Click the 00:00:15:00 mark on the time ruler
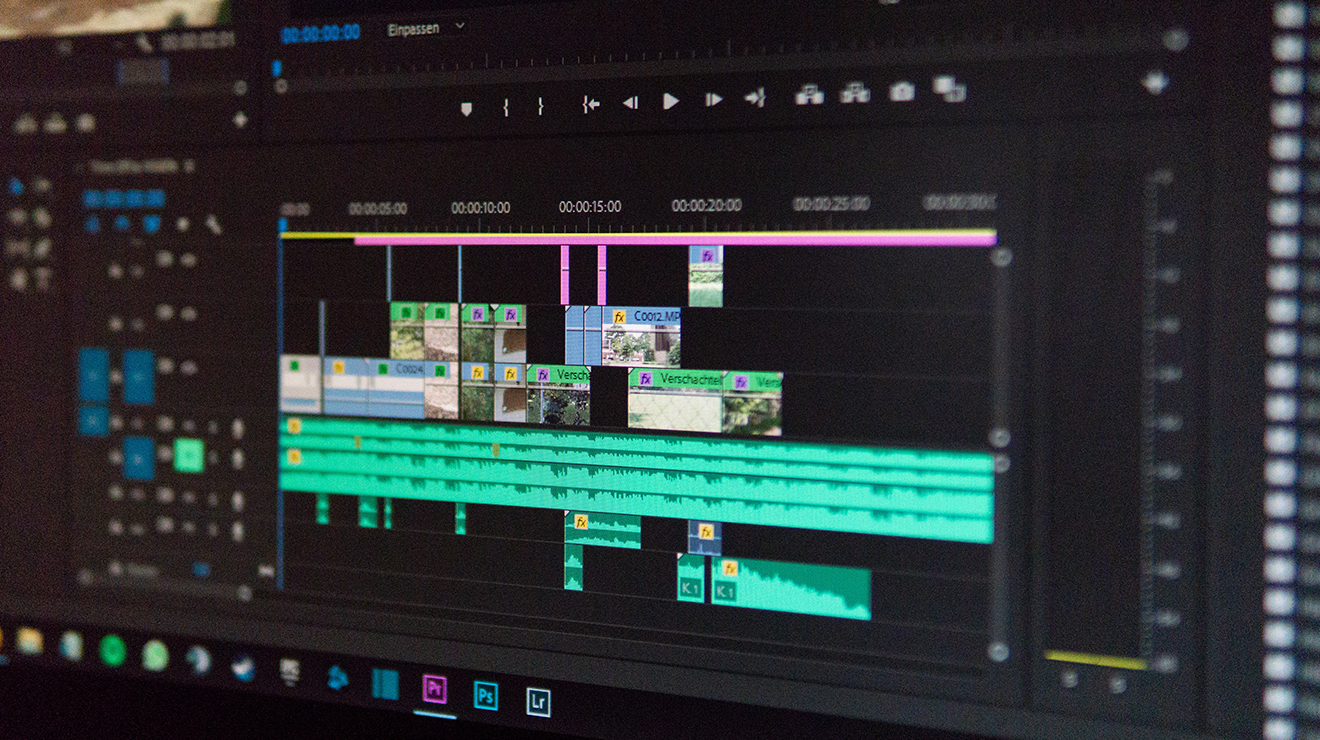This screenshot has height=740, width=1320. (589, 207)
